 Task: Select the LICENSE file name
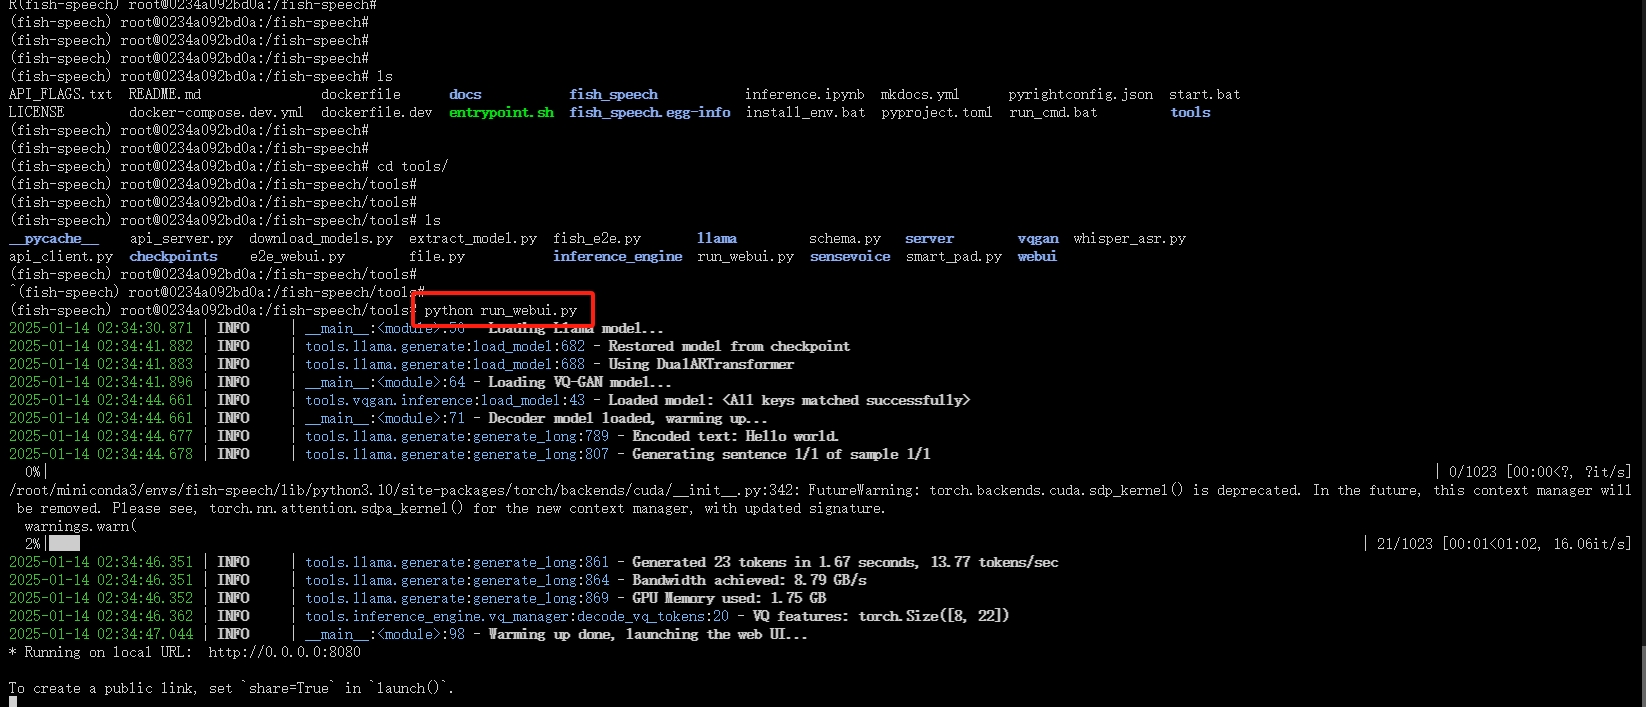pyautogui.click(x=36, y=112)
